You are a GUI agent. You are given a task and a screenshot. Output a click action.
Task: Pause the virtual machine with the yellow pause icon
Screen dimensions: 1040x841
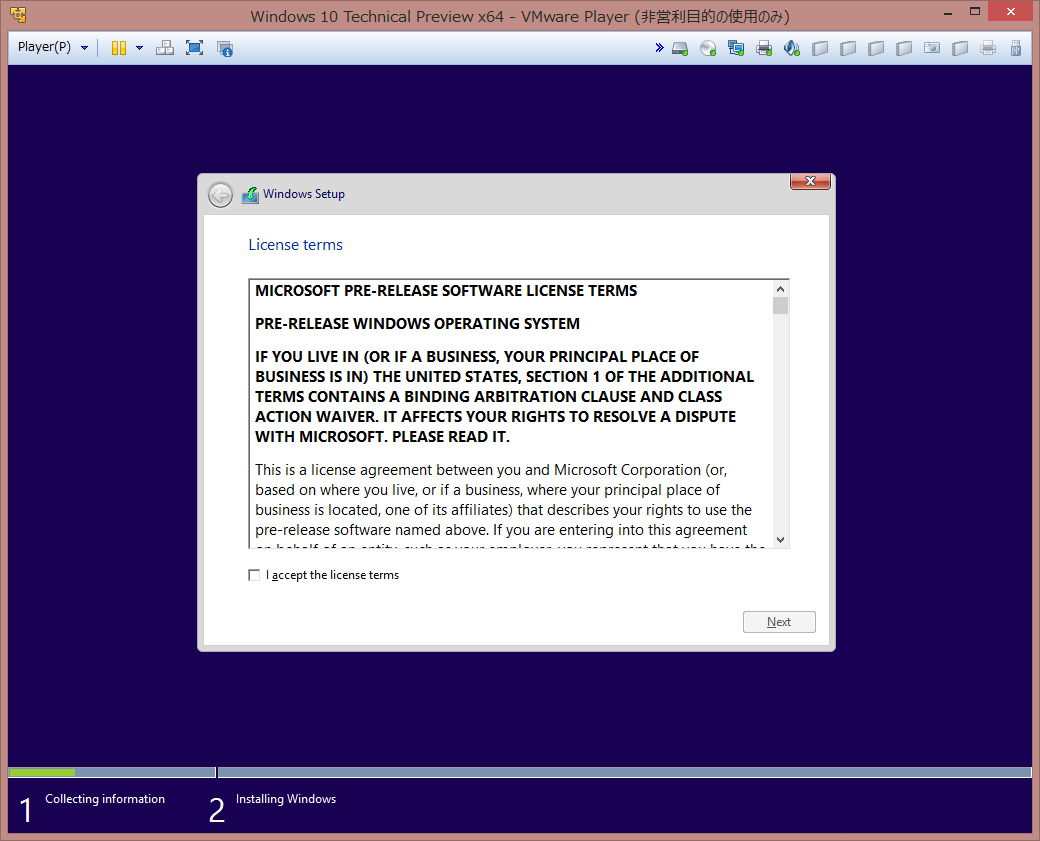click(119, 48)
